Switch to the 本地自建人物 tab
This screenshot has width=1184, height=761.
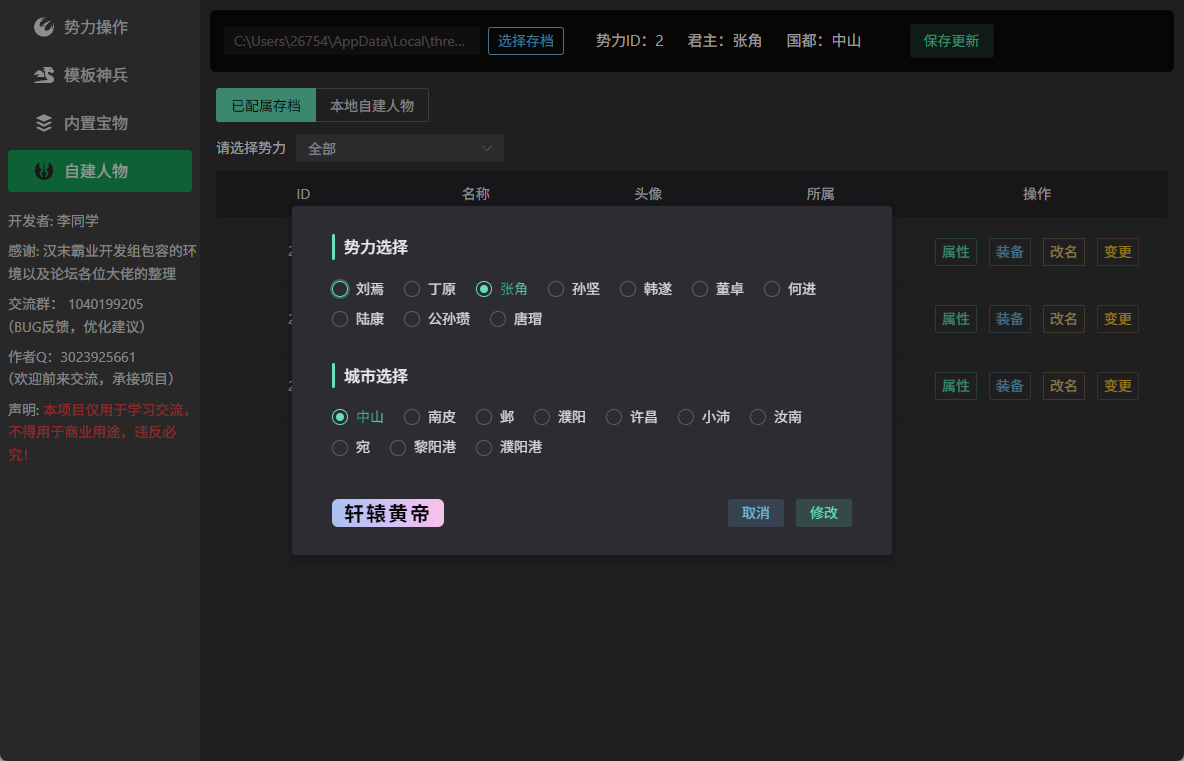[372, 106]
